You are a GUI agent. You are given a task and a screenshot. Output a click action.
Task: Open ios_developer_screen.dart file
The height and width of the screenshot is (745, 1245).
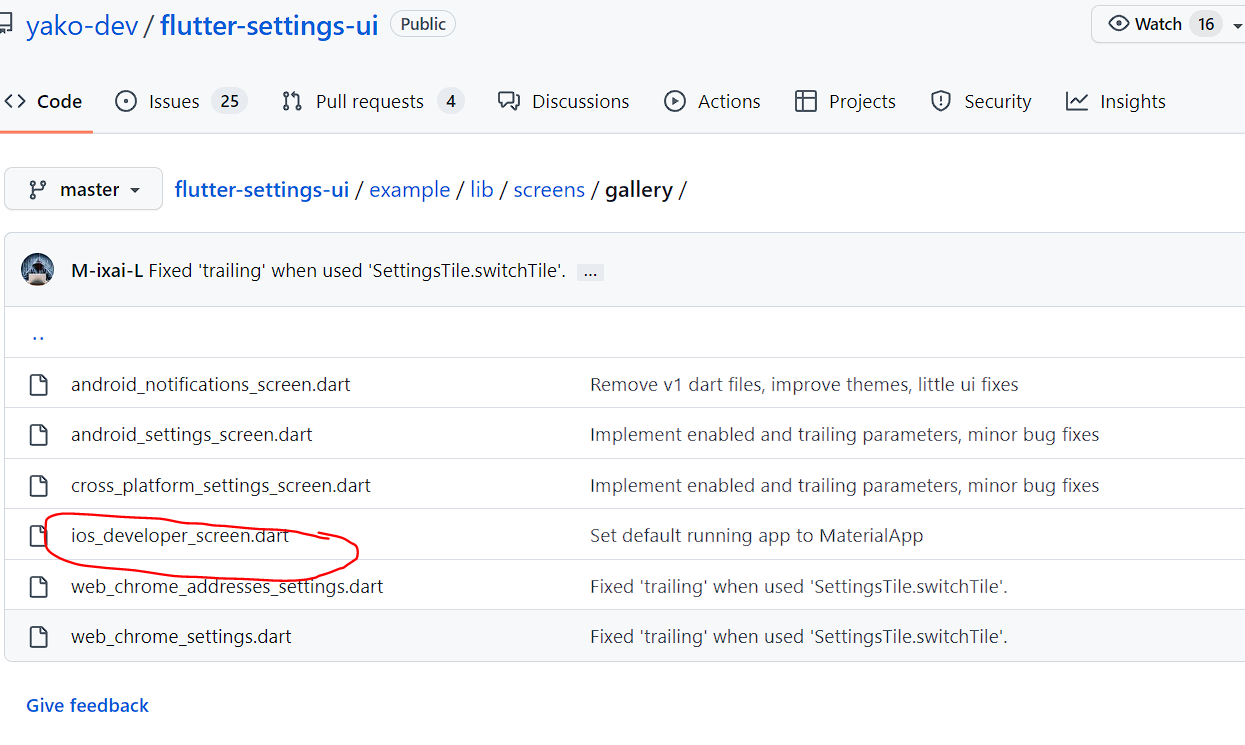(180, 535)
